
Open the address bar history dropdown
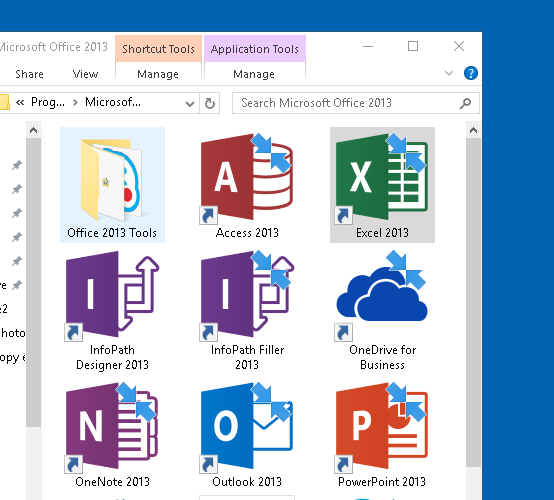(190, 104)
